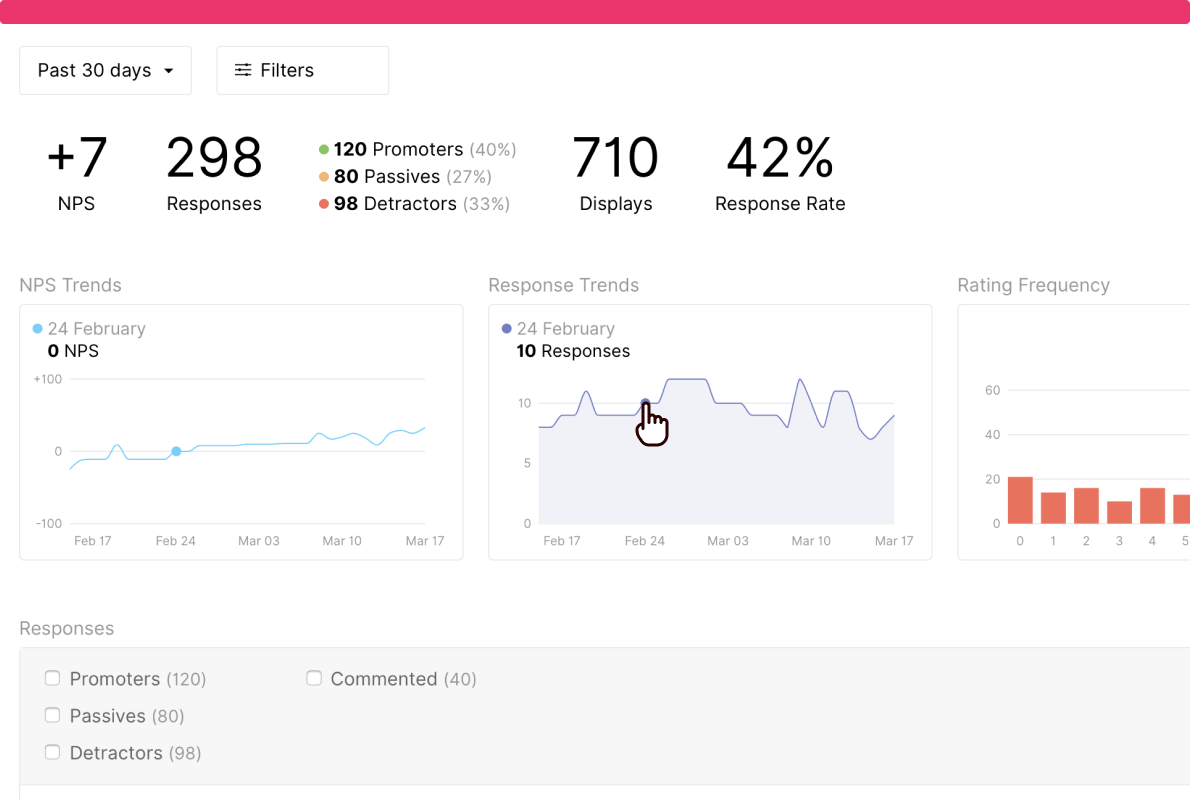Click the green Promoters legend dot
The width and height of the screenshot is (1190, 800).
pos(324,150)
